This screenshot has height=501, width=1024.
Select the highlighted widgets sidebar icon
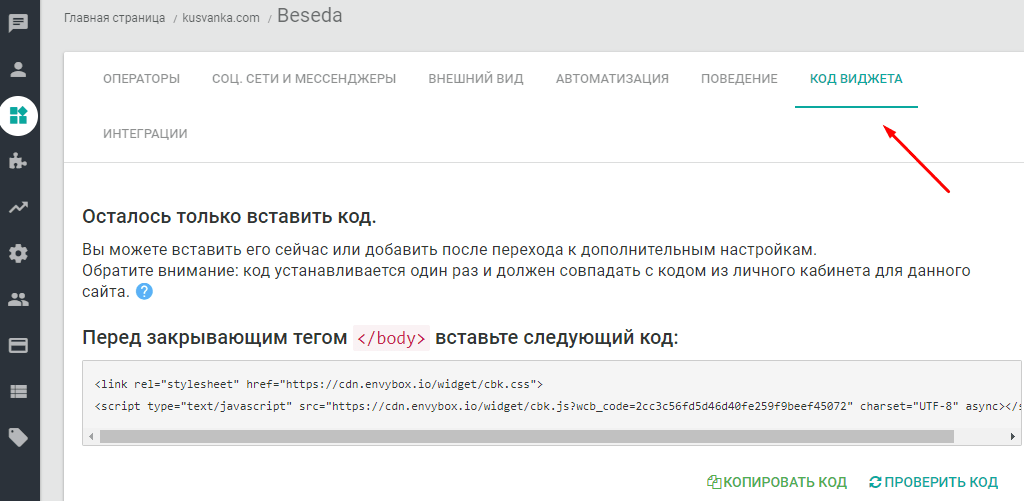(x=18, y=115)
